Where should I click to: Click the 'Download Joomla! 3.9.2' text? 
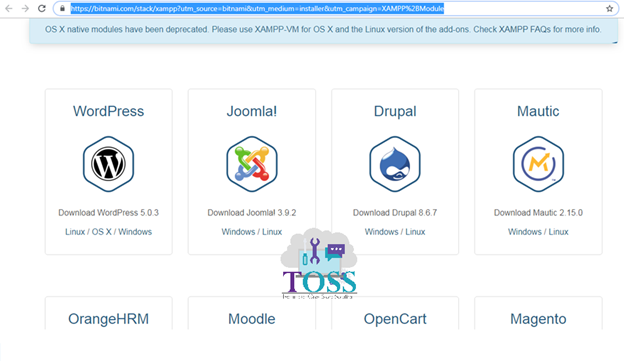(252, 213)
